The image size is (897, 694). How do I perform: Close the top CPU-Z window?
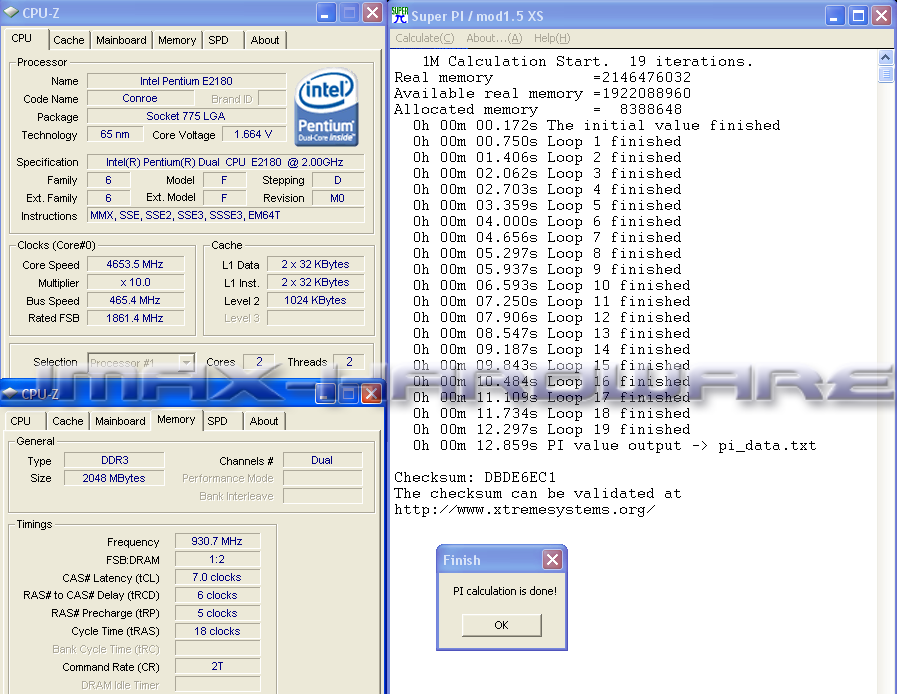[x=372, y=13]
